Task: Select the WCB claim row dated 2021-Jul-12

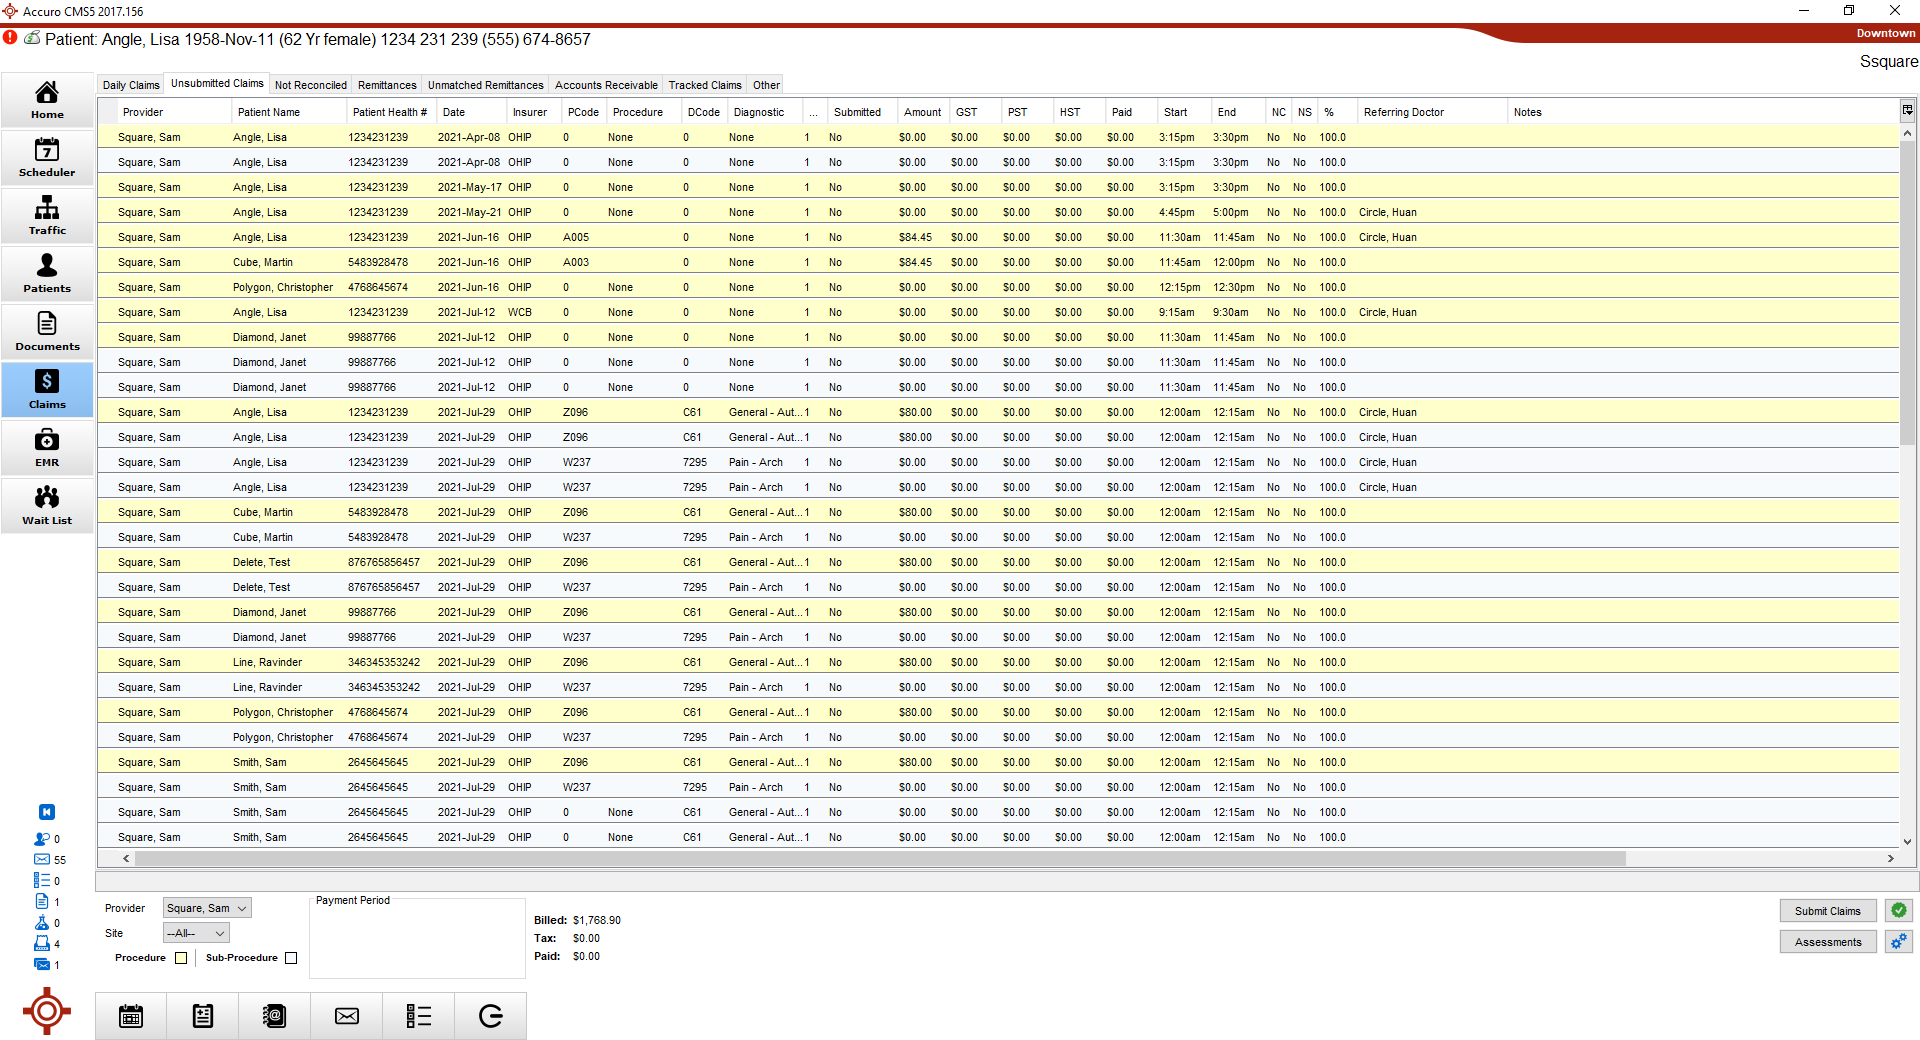Action: (x=998, y=312)
